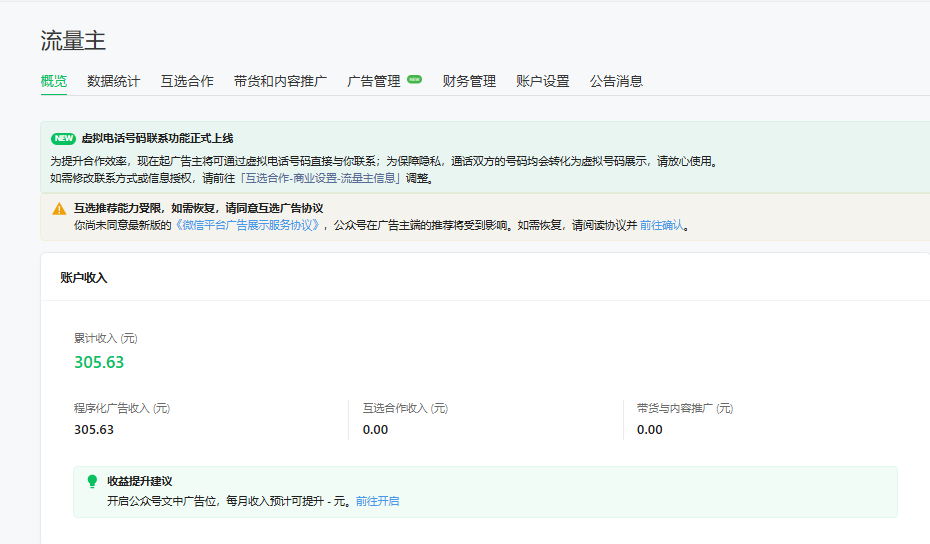
Task: Click the 0.00 value under 带货与内容推广
Action: (x=649, y=430)
